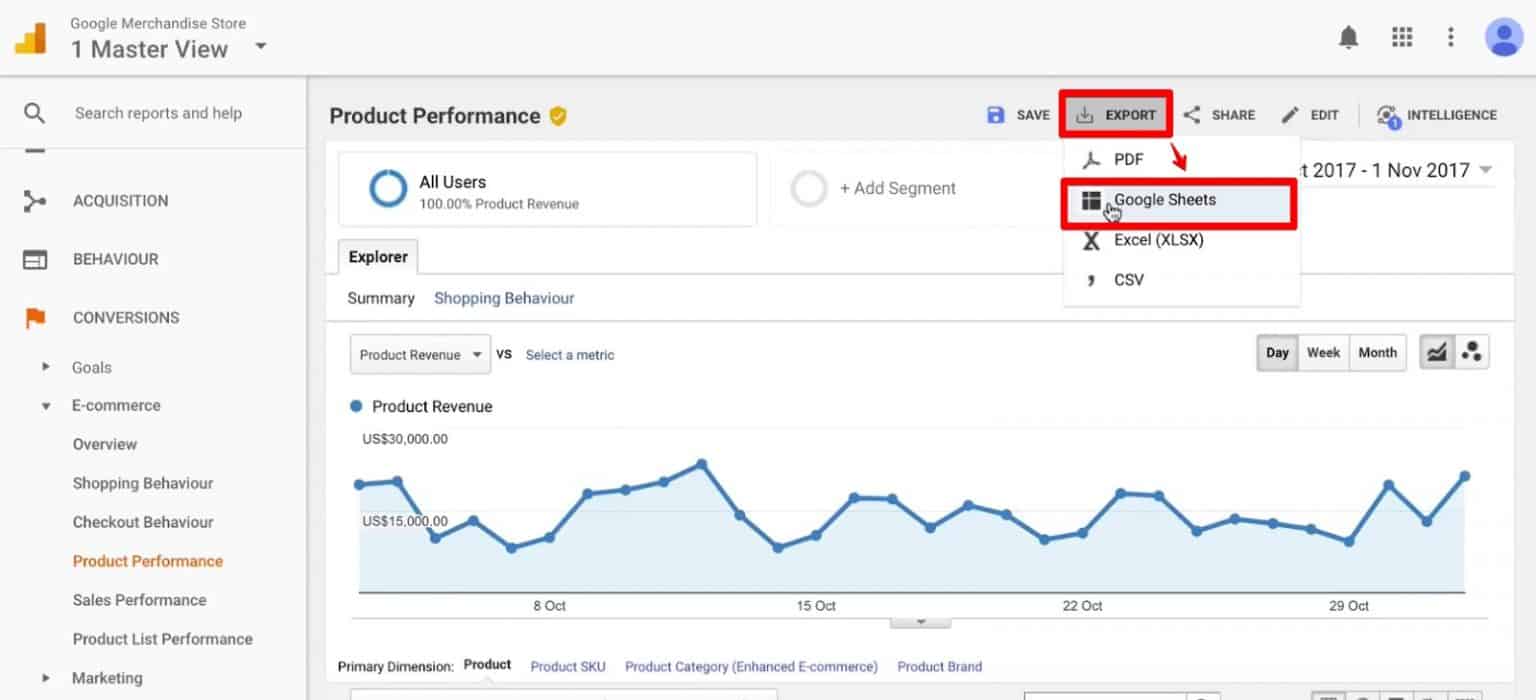Image resolution: width=1536 pixels, height=700 pixels.
Task: Switch to line chart view icon
Action: point(1437,353)
